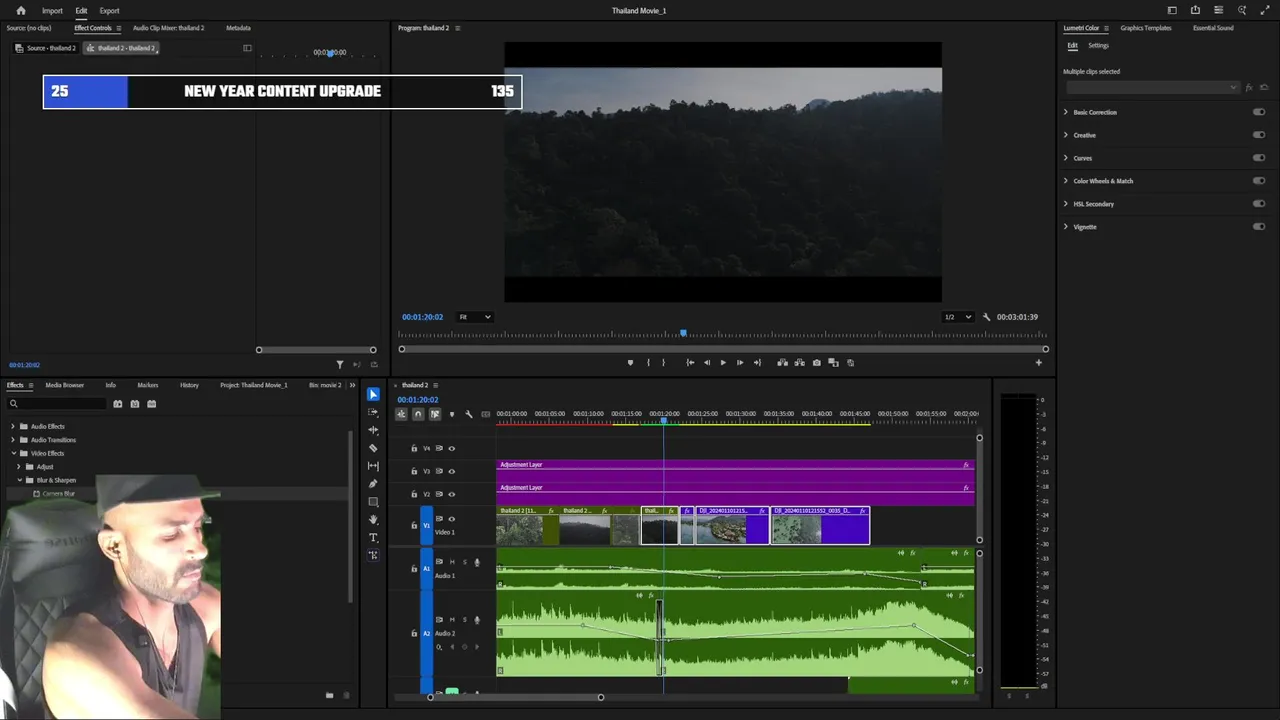This screenshot has height=720, width=1280.
Task: Expand the Basic Correction section
Action: point(1066,112)
